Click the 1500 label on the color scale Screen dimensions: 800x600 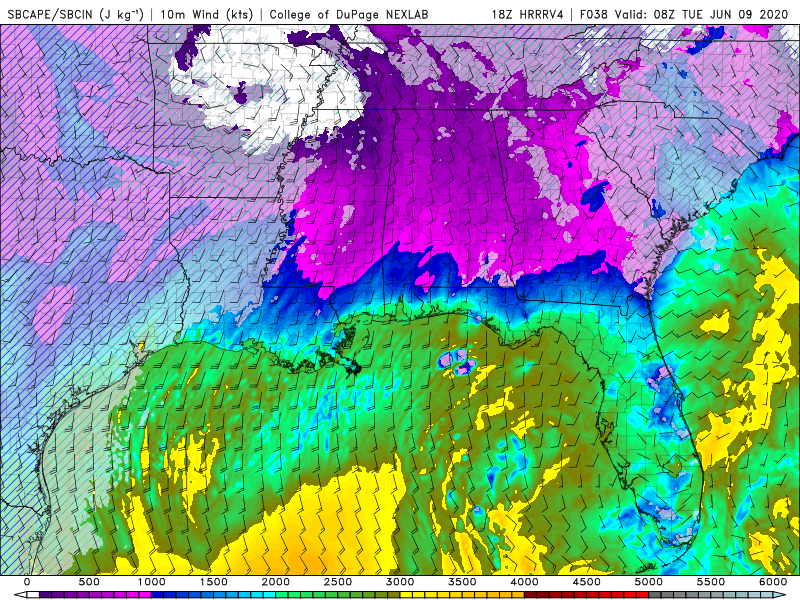coord(214,582)
